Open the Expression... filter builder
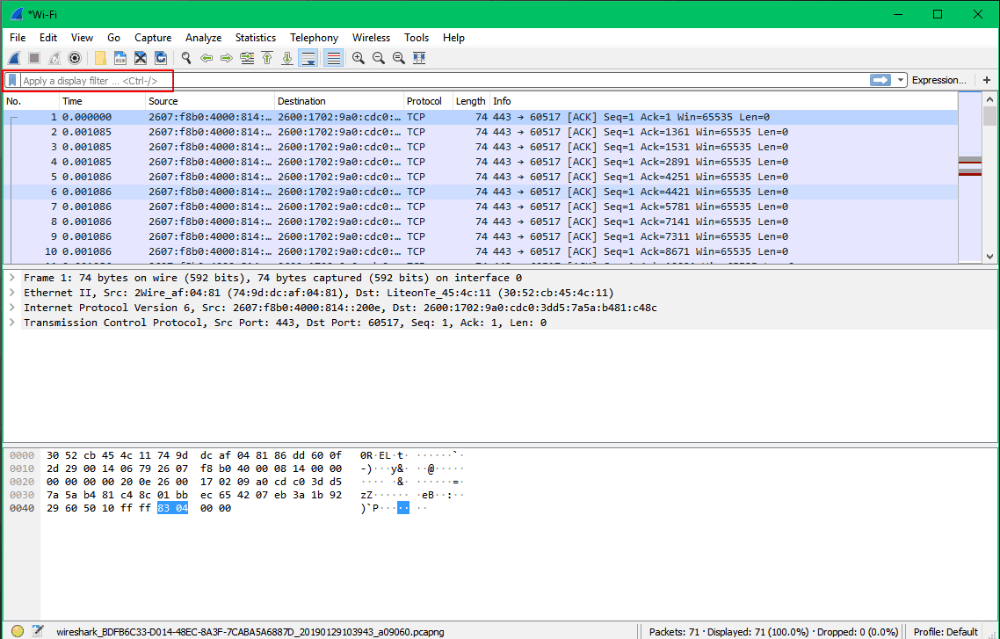The image size is (1000, 639). click(939, 80)
